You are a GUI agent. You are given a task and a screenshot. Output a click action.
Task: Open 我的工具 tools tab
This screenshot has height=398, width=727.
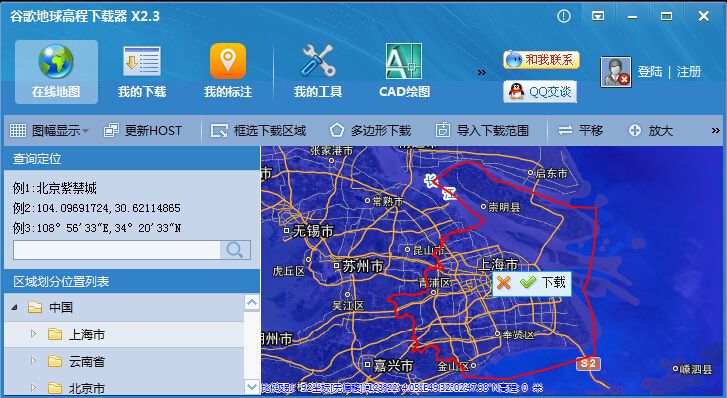click(x=318, y=72)
